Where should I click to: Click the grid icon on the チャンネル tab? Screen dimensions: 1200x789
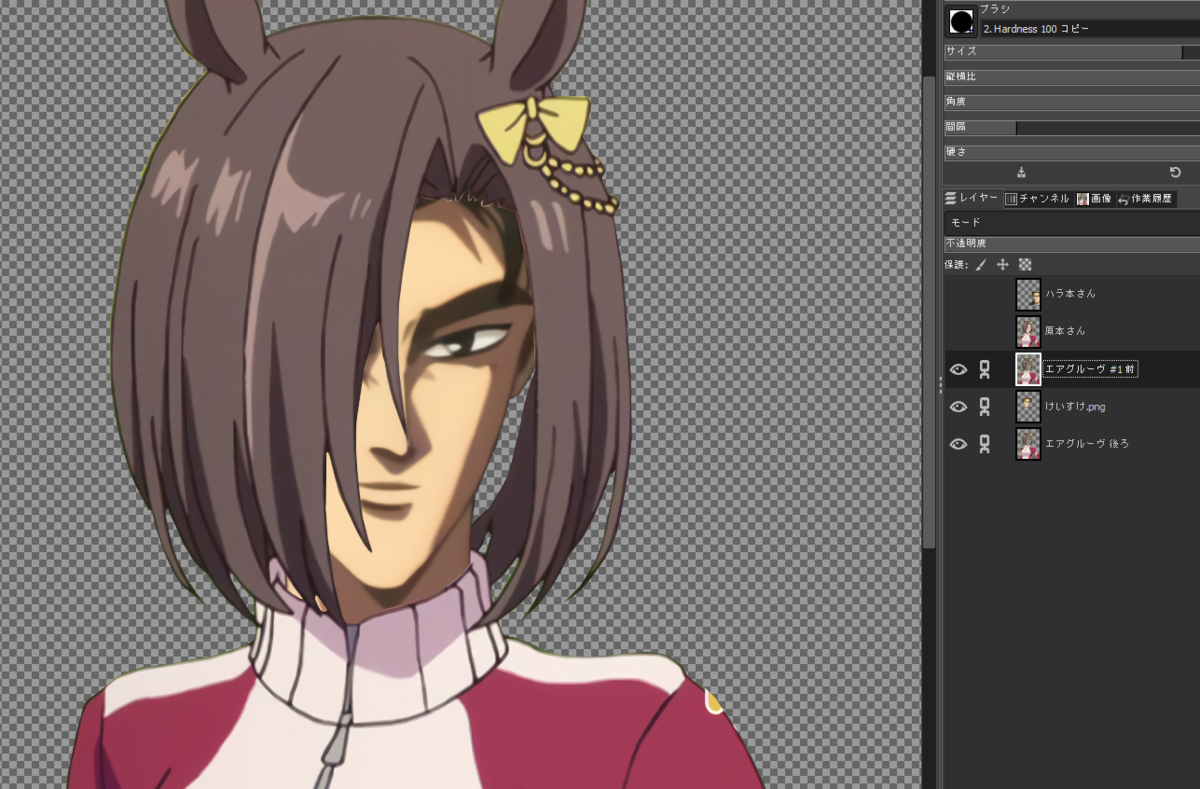[1011, 198]
